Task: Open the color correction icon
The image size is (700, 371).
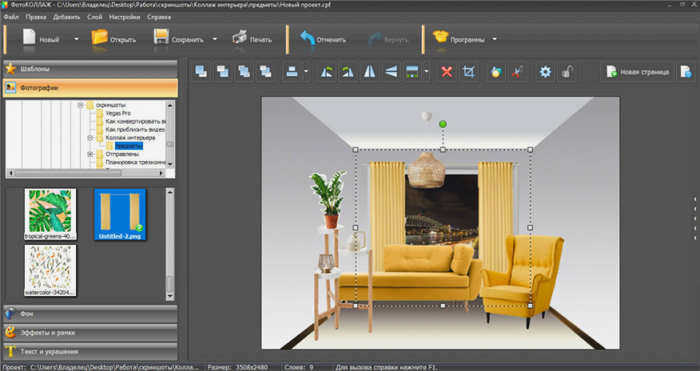Action: (x=496, y=71)
